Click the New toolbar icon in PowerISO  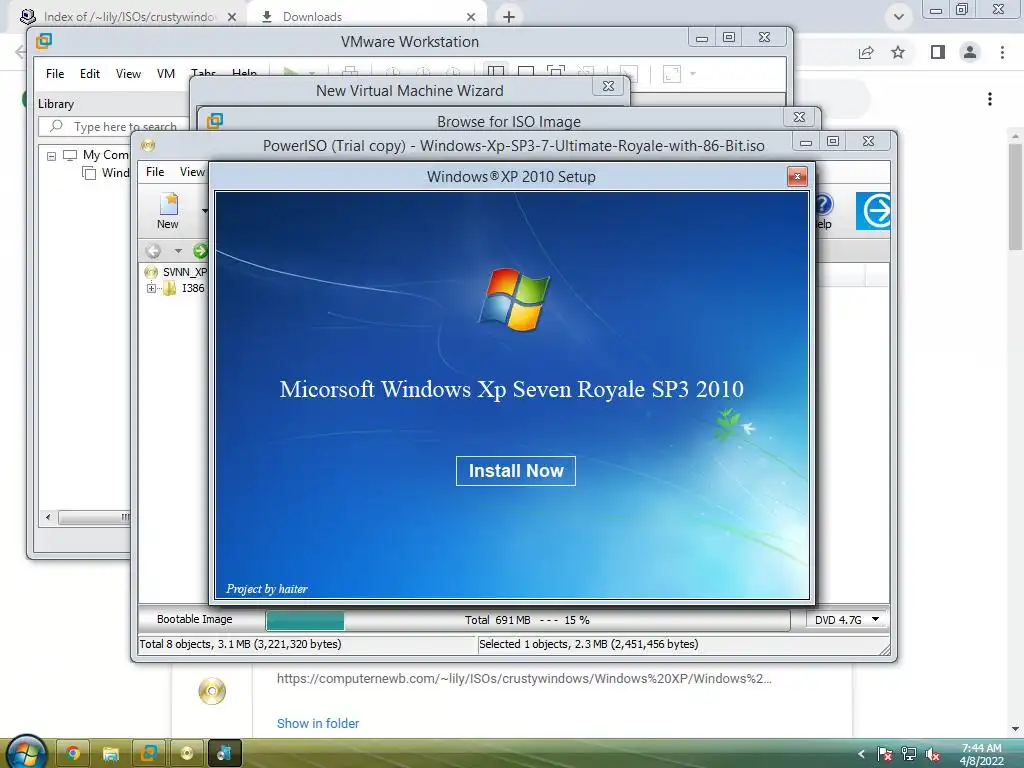[168, 211]
